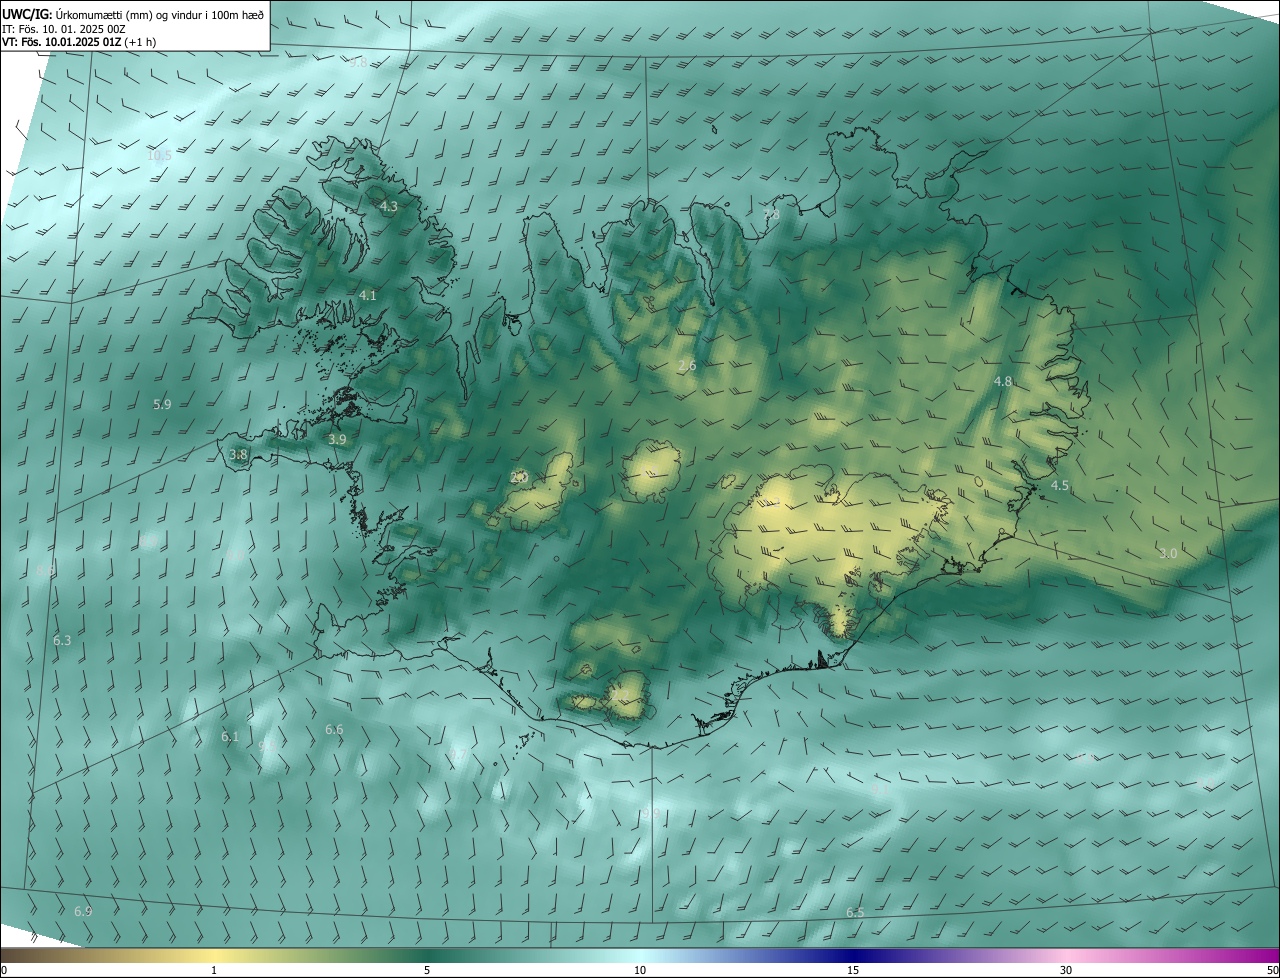This screenshot has height=978, width=1280.
Task: Click the 2.0 value label near the glacier
Action: tap(518, 477)
